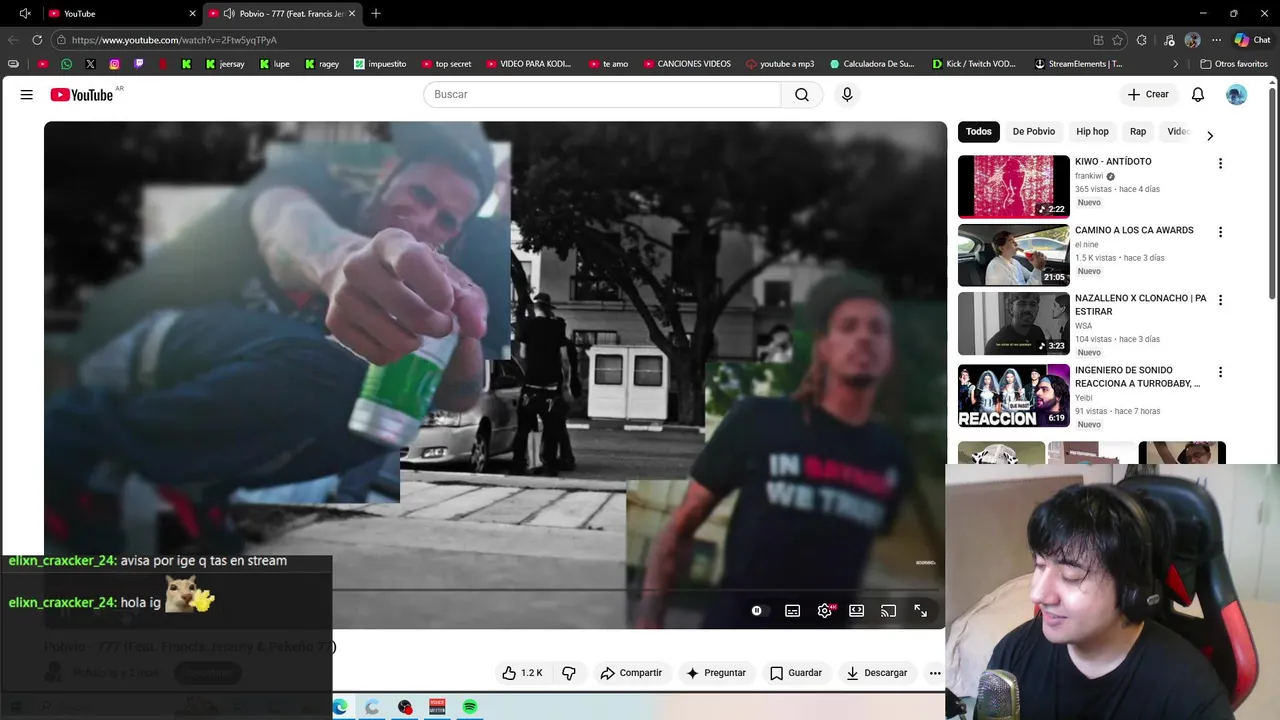This screenshot has height=720, width=1280.
Task: Open the YouTube hamburger guide menu
Action: 27,94
